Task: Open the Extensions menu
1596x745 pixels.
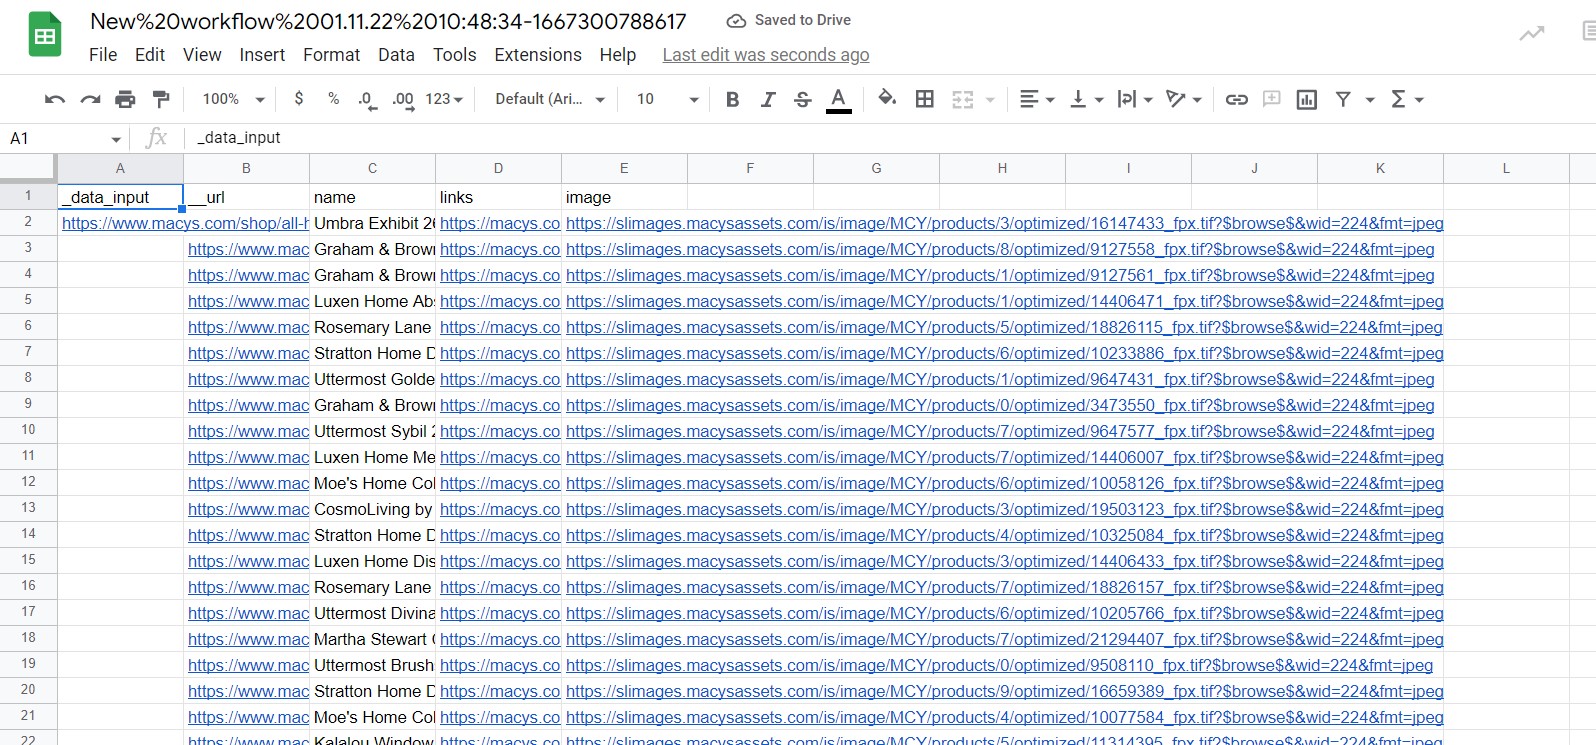Action: click(x=537, y=55)
